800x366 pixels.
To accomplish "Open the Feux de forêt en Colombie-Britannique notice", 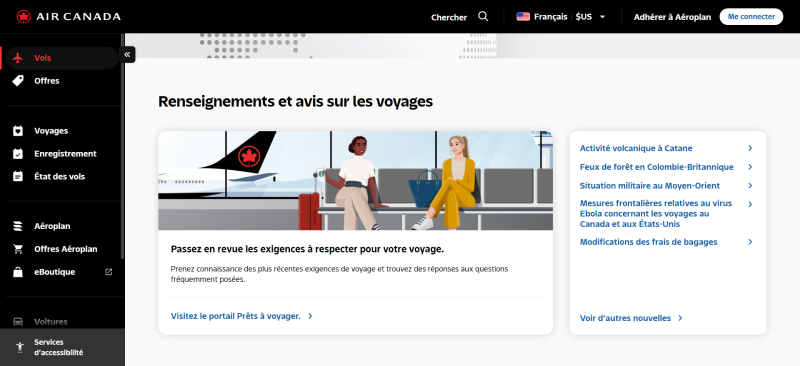I will 657,167.
